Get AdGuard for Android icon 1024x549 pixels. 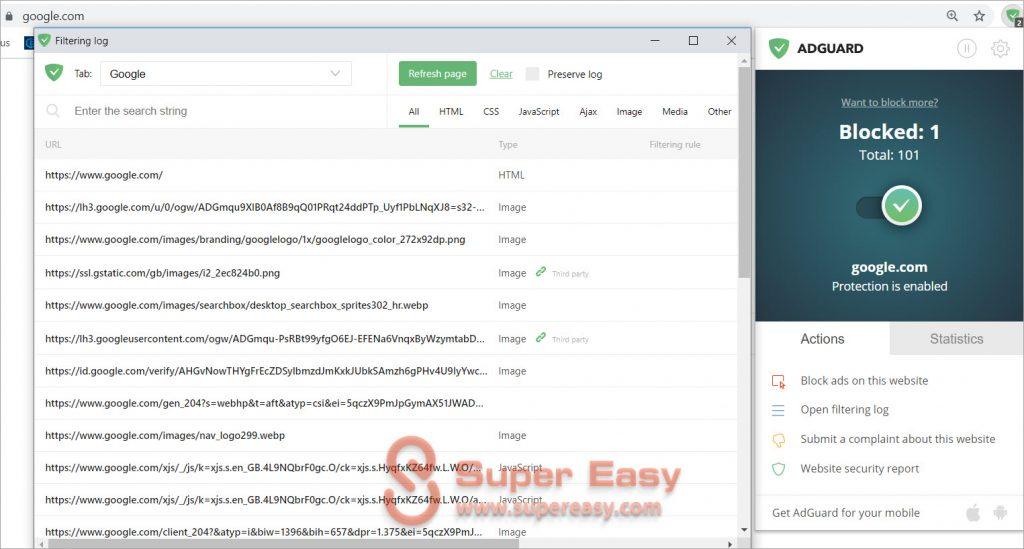[x=1000, y=513]
